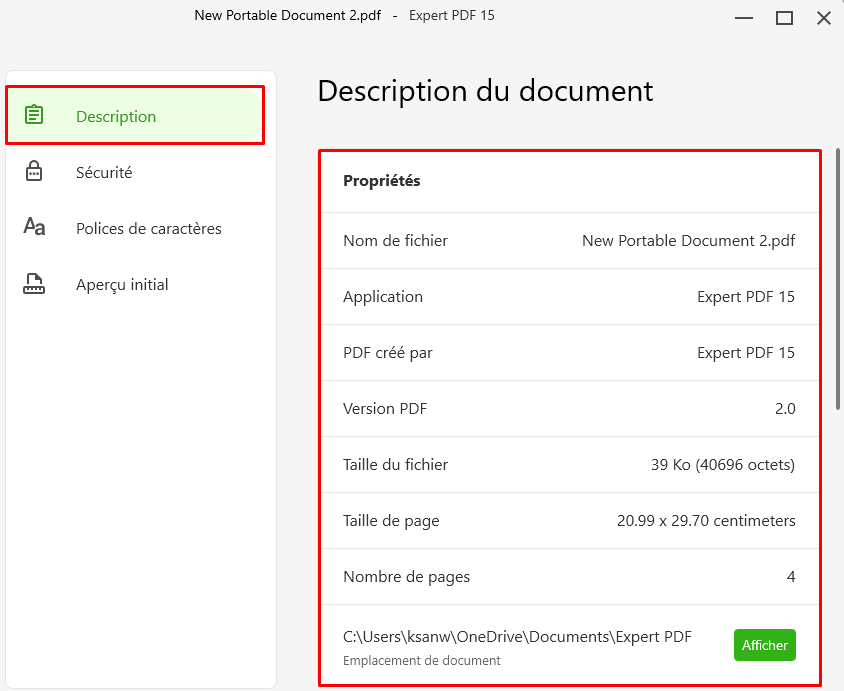This screenshot has height=691, width=844.
Task: Switch to the Sécurité tab
Action: pyautogui.click(x=135, y=172)
